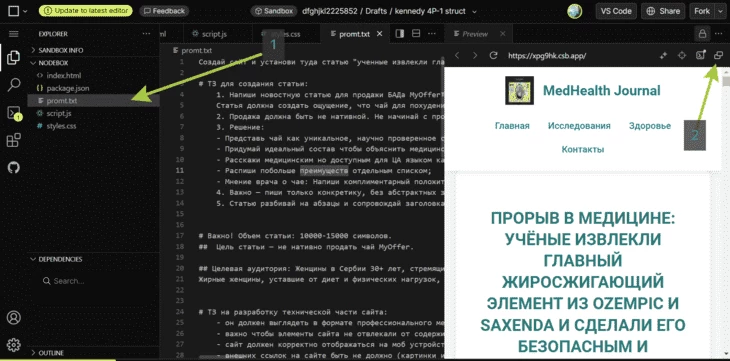
Task: Open the CodeSandbox main menu logo
Action: pos(14,11)
